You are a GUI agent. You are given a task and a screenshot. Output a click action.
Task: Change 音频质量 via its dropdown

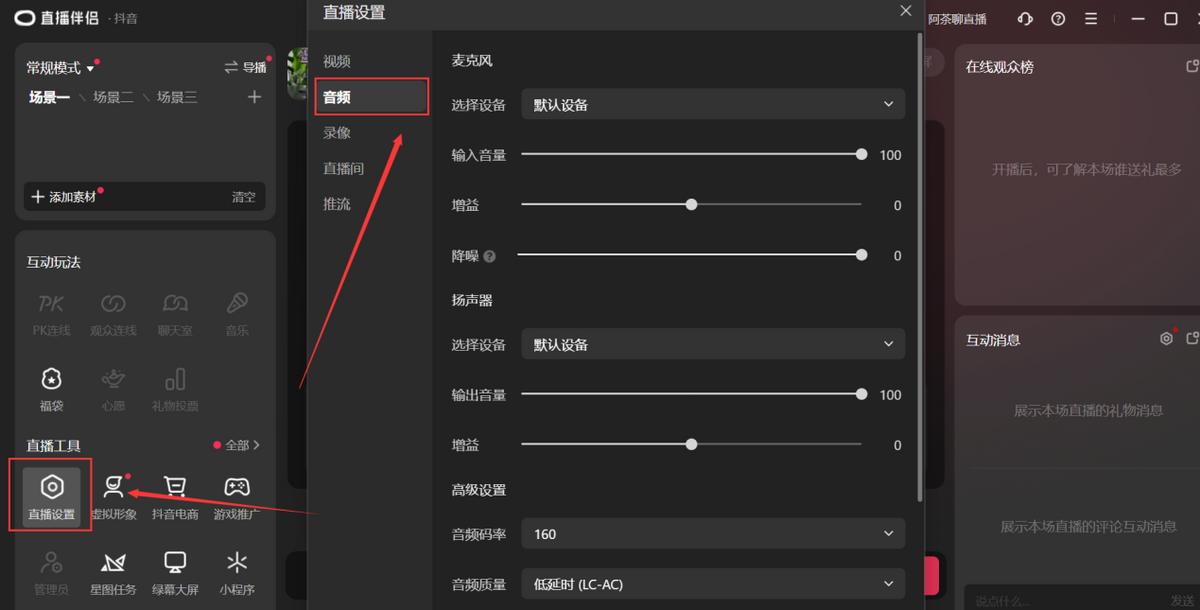713,583
